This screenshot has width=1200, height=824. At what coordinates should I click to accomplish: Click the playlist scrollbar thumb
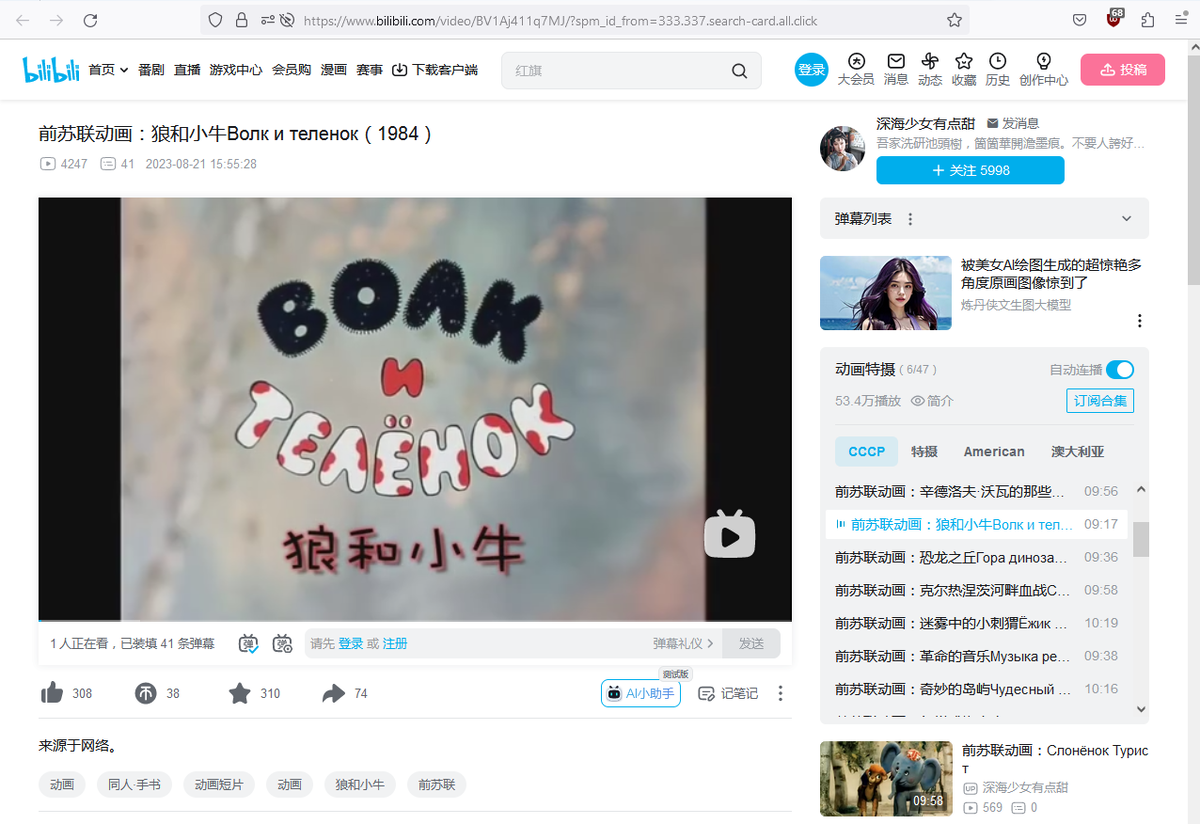tap(1141, 540)
